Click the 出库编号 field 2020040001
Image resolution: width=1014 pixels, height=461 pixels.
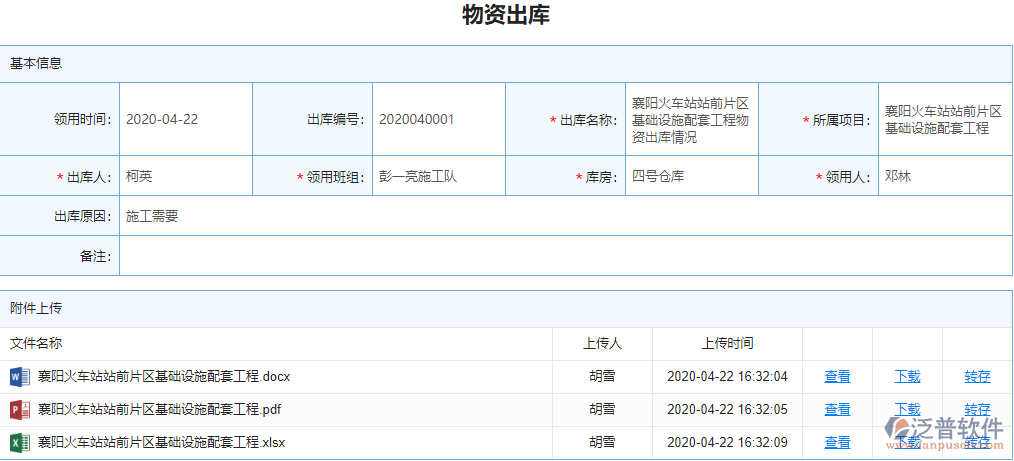[439, 119]
